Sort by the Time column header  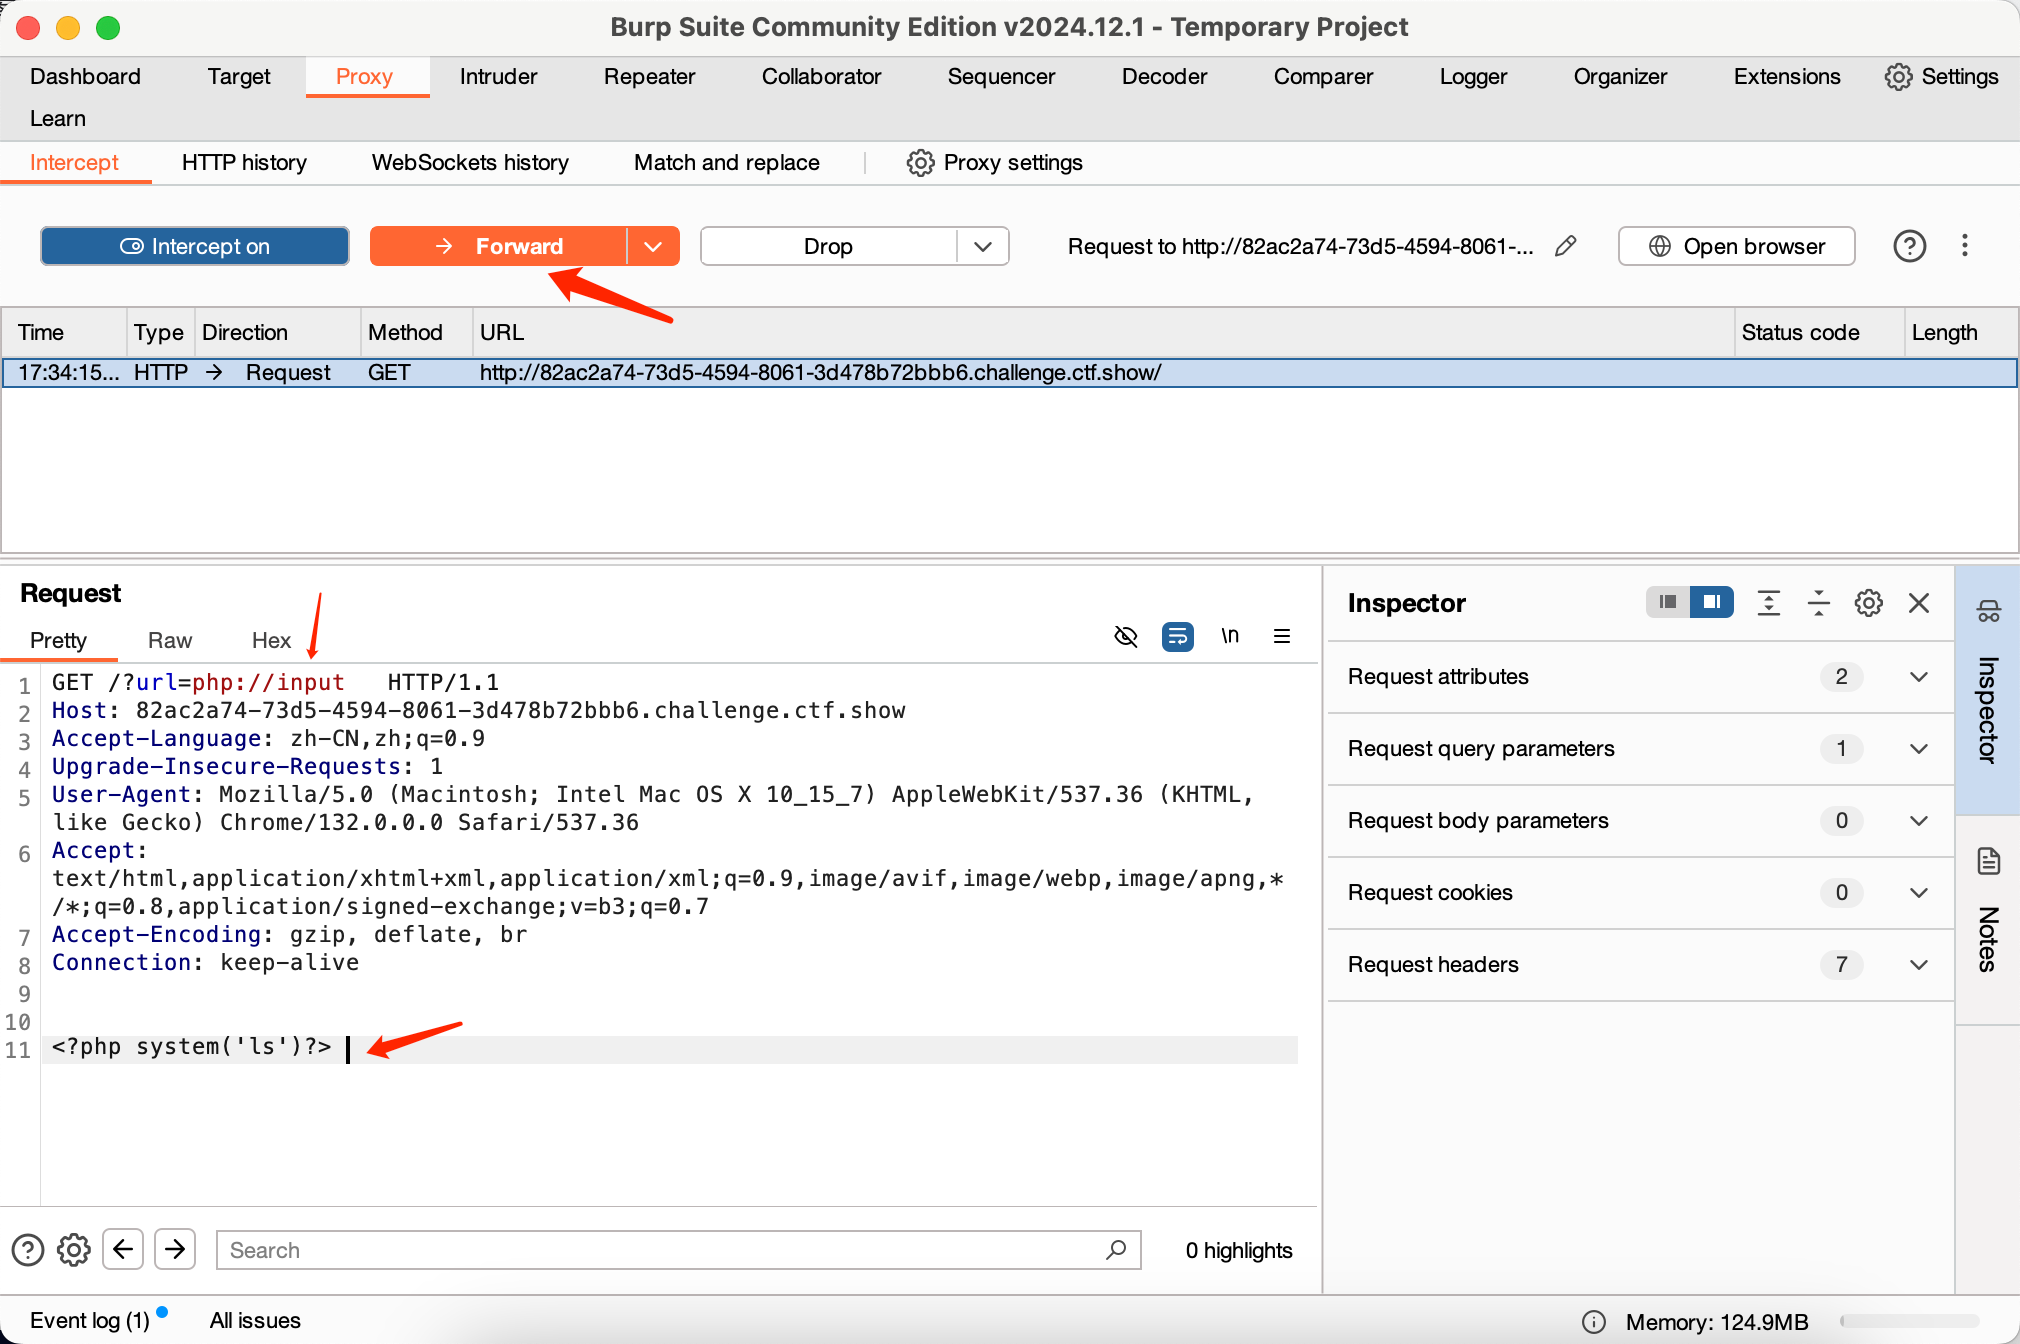(x=64, y=333)
